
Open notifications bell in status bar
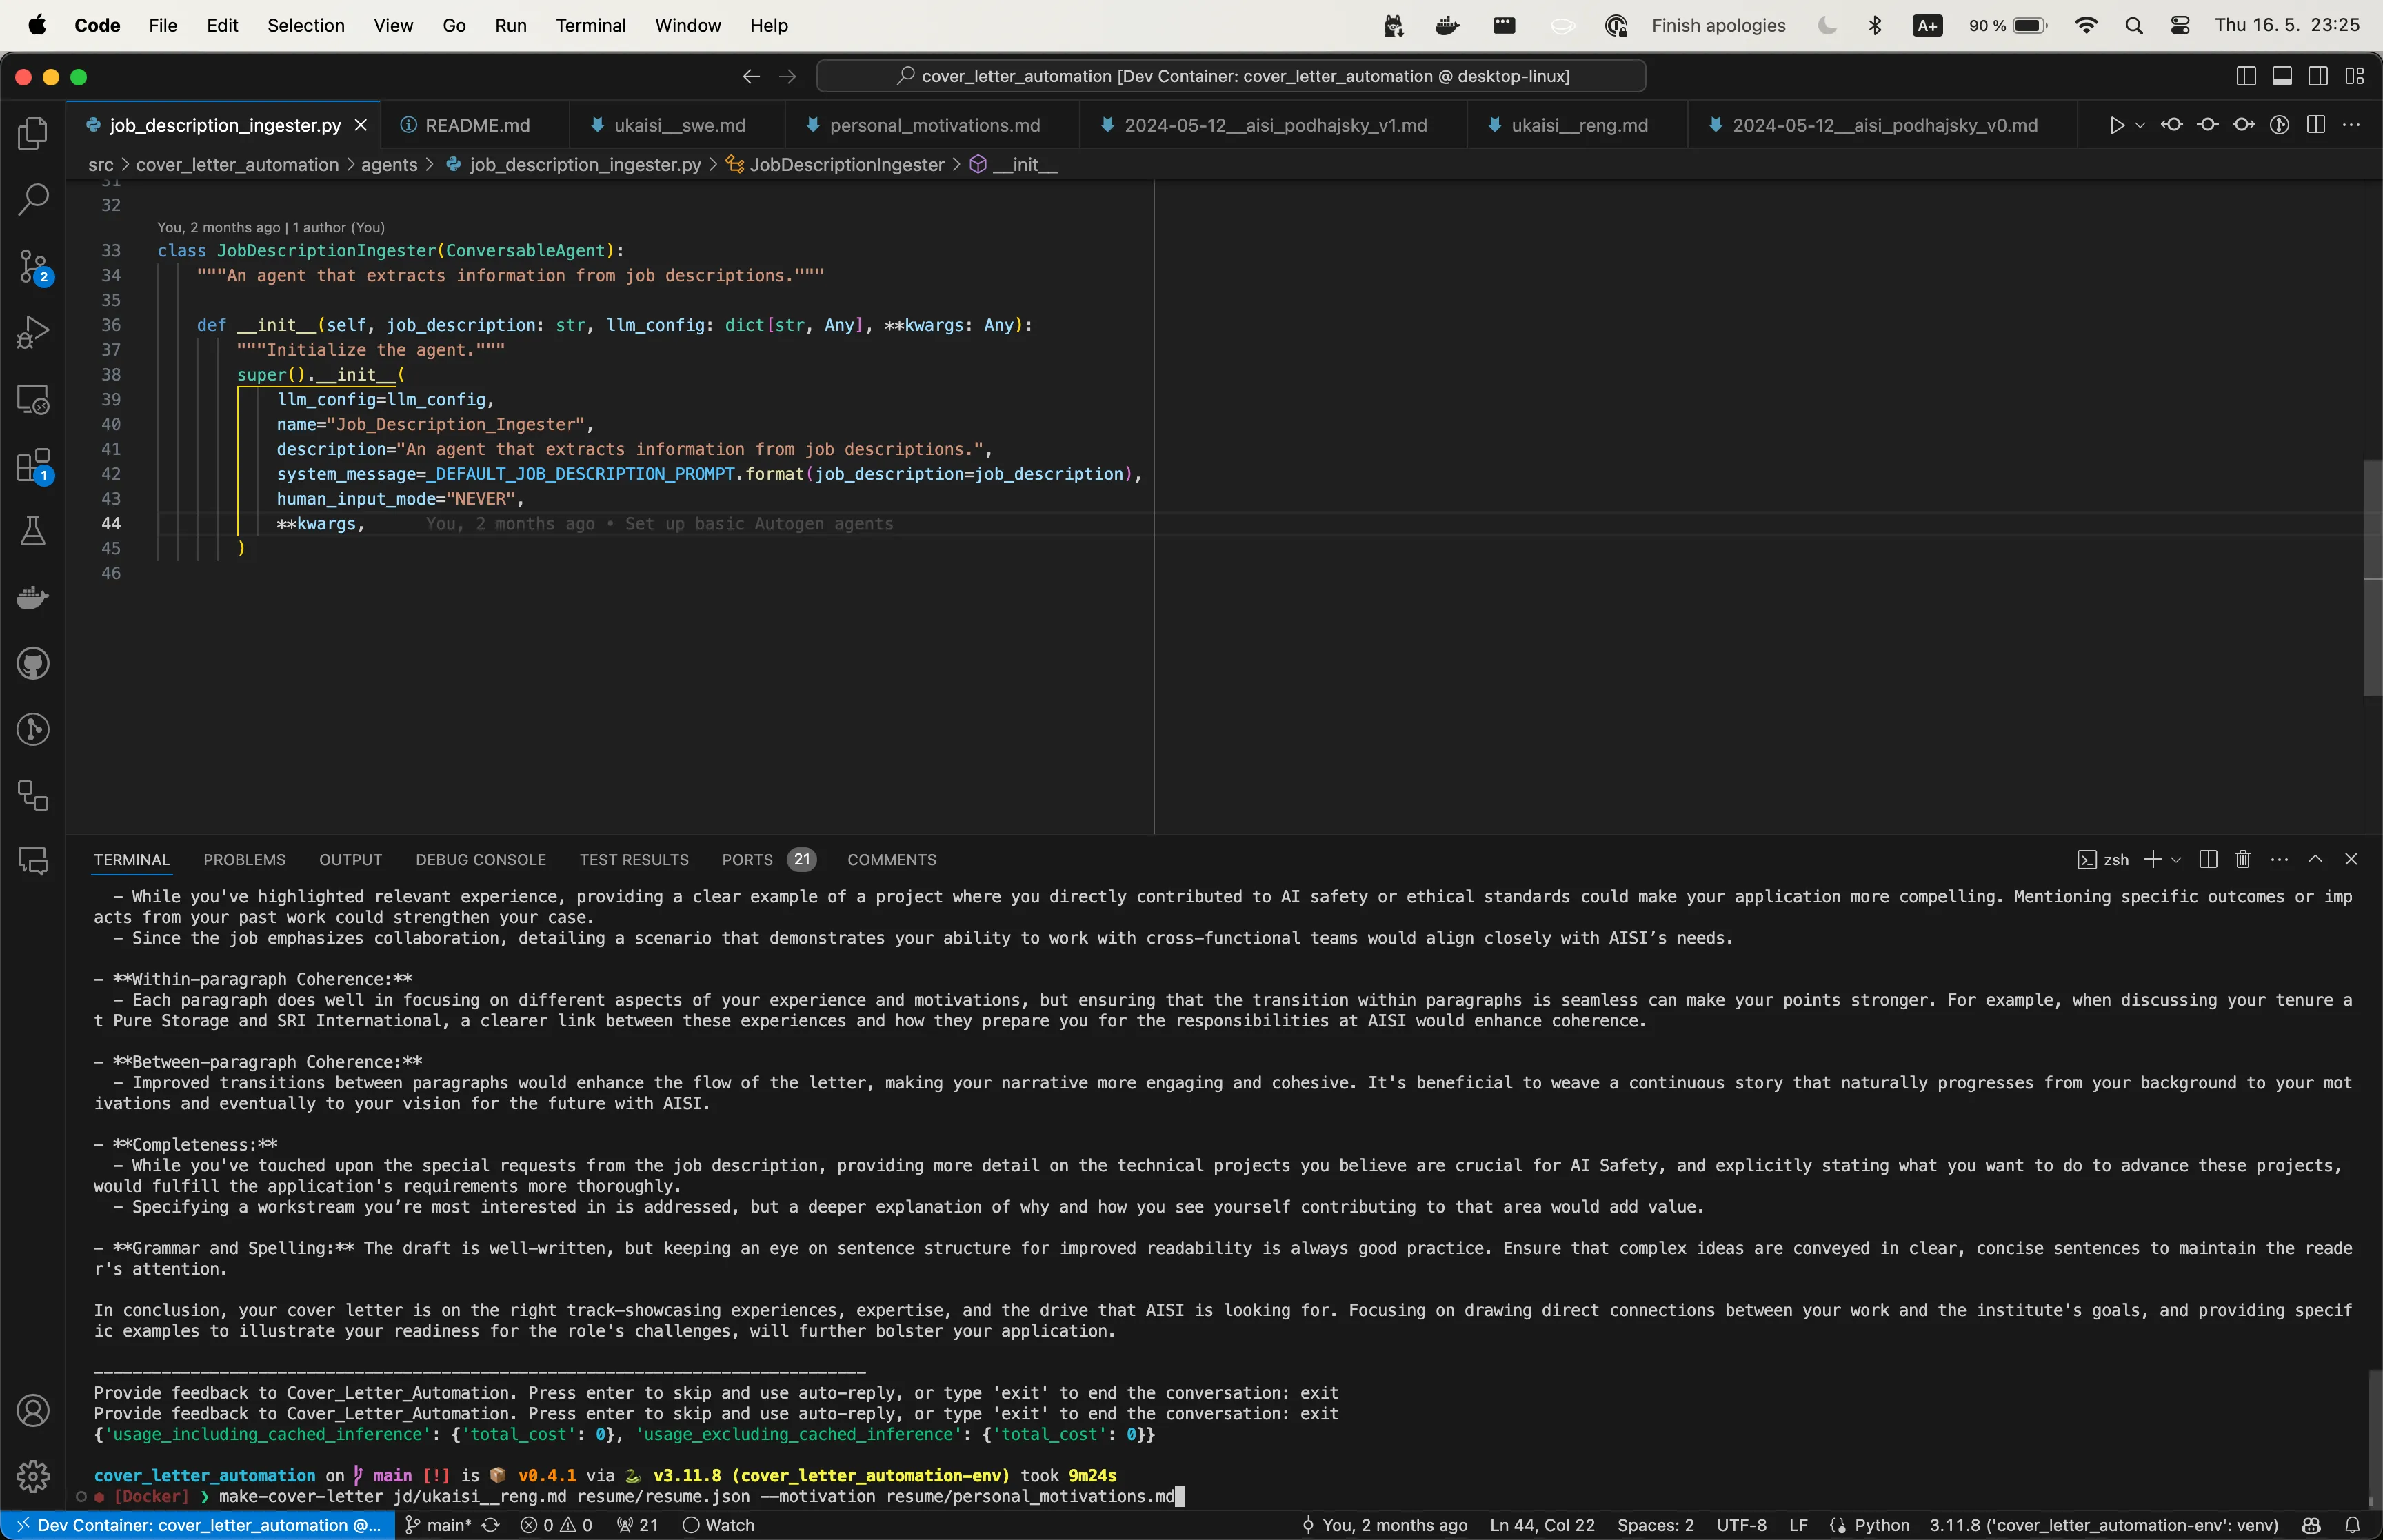click(x=2353, y=1525)
